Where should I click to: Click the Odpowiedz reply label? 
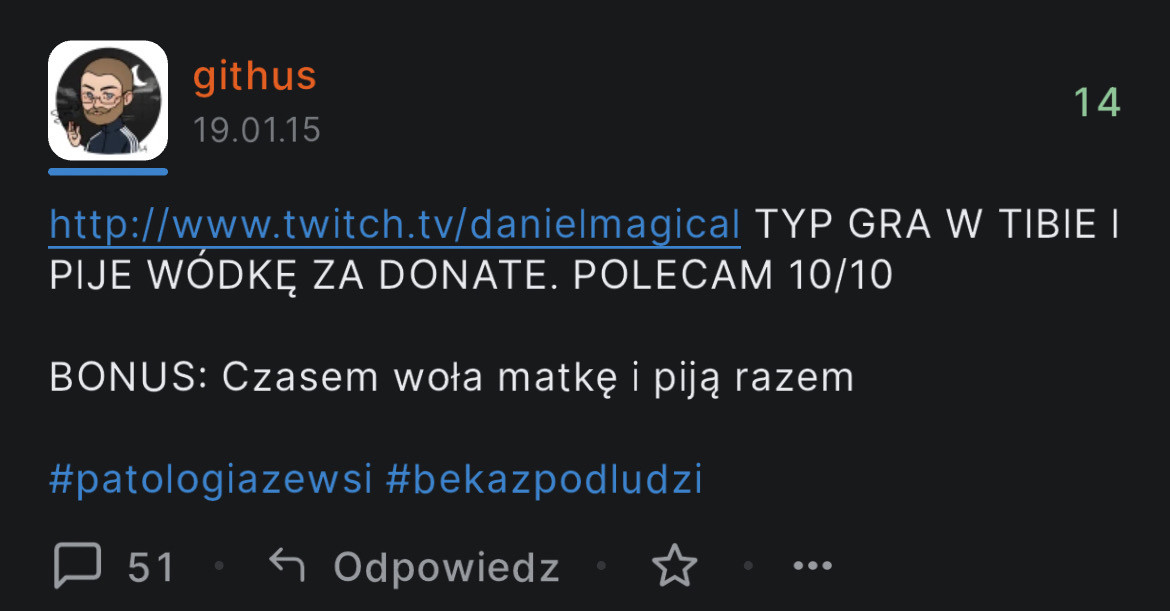pyautogui.click(x=446, y=567)
